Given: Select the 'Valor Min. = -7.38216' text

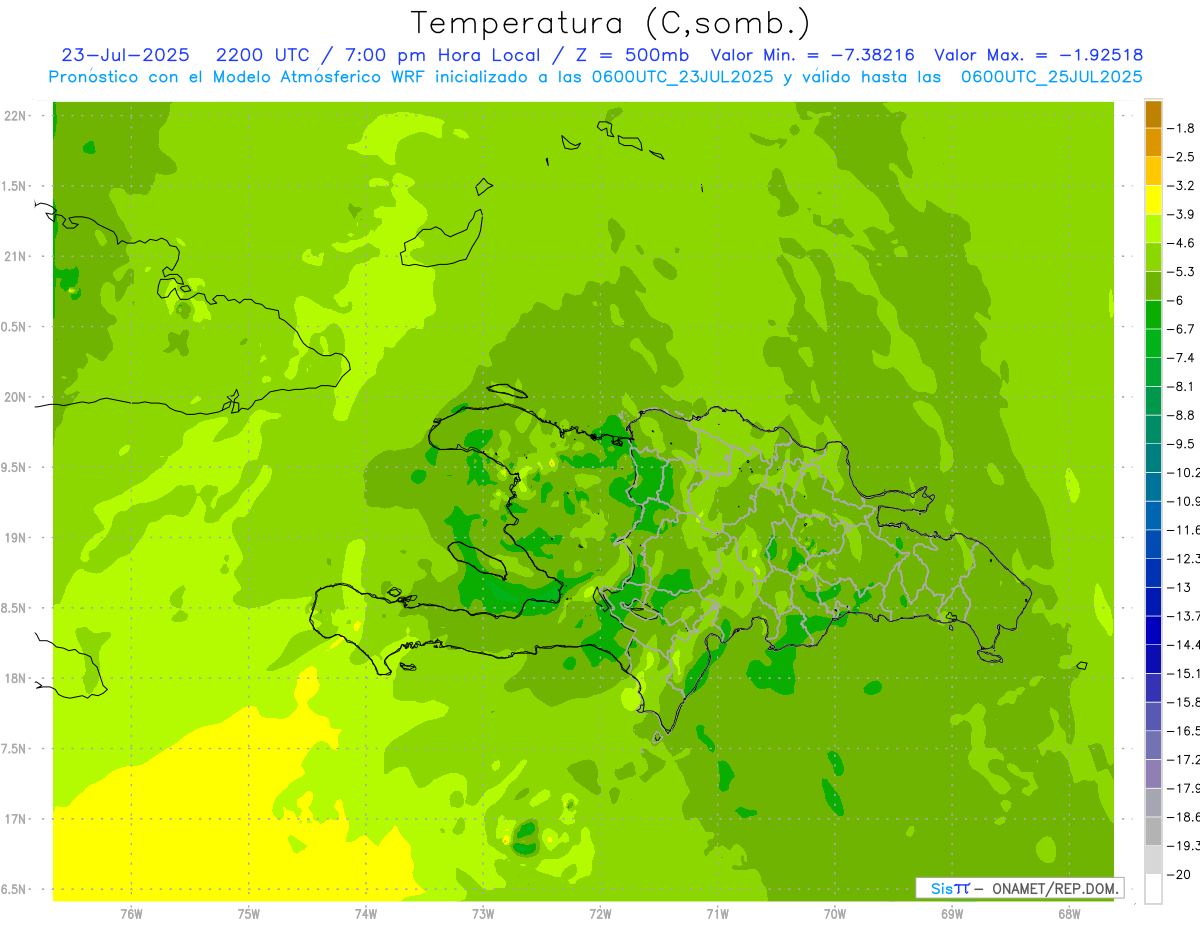Looking at the screenshot, I should click(x=812, y=56).
